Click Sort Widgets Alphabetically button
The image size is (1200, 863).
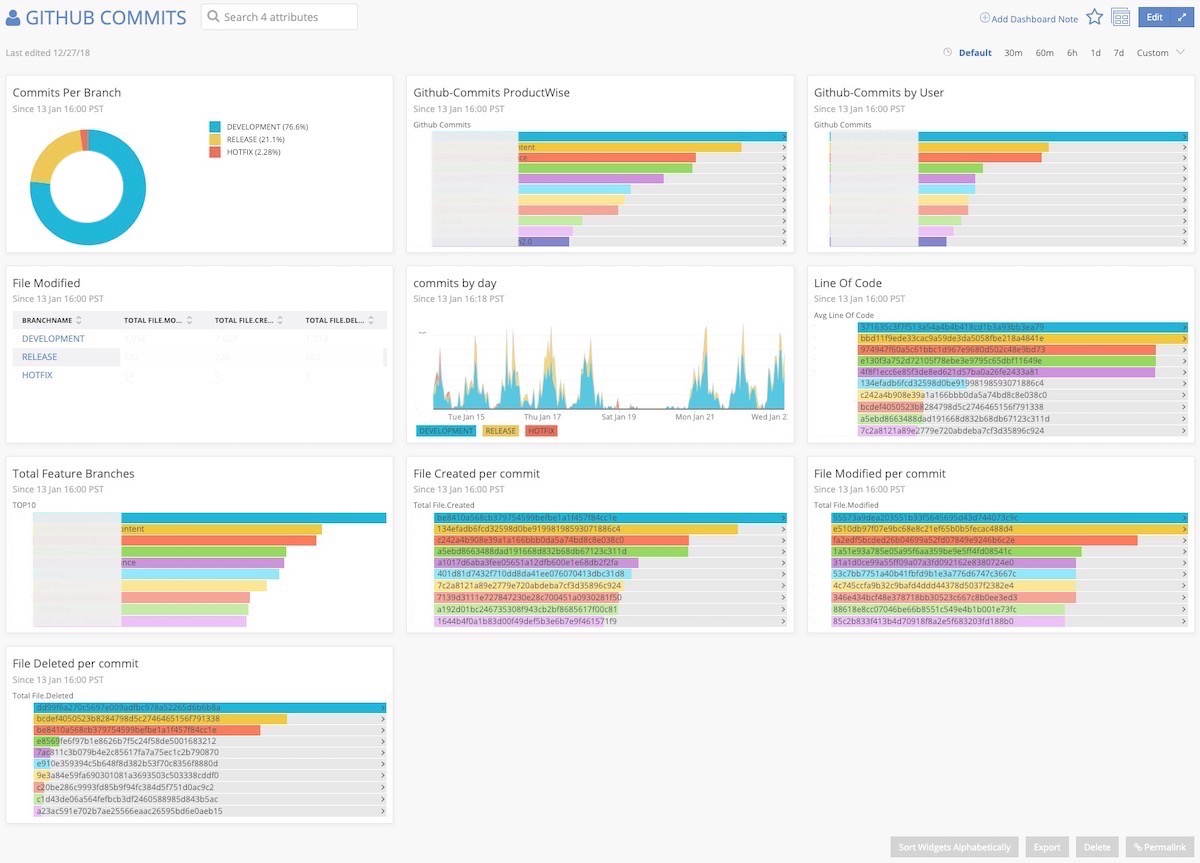coord(955,847)
